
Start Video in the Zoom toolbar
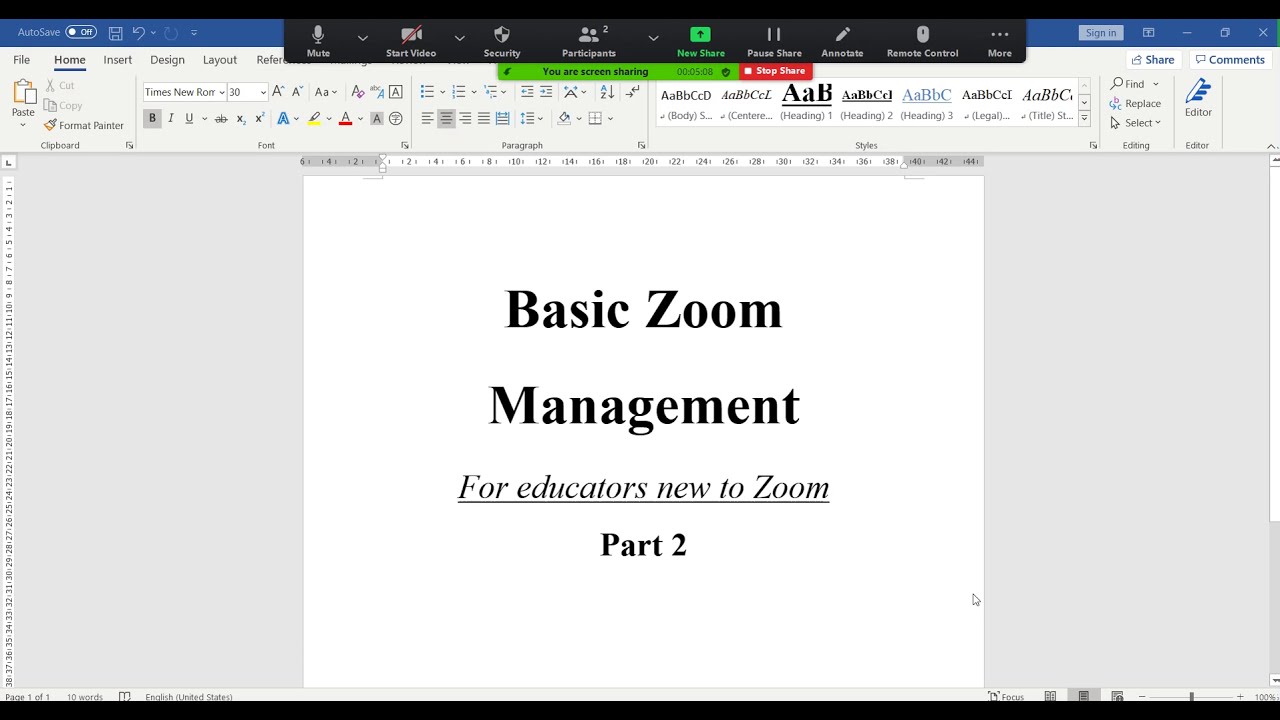(x=411, y=41)
